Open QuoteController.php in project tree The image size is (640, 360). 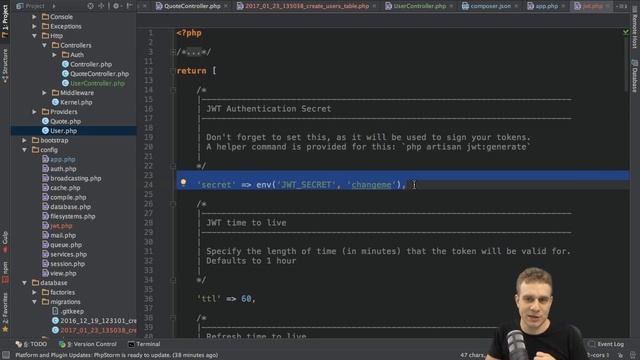click(x=96, y=74)
